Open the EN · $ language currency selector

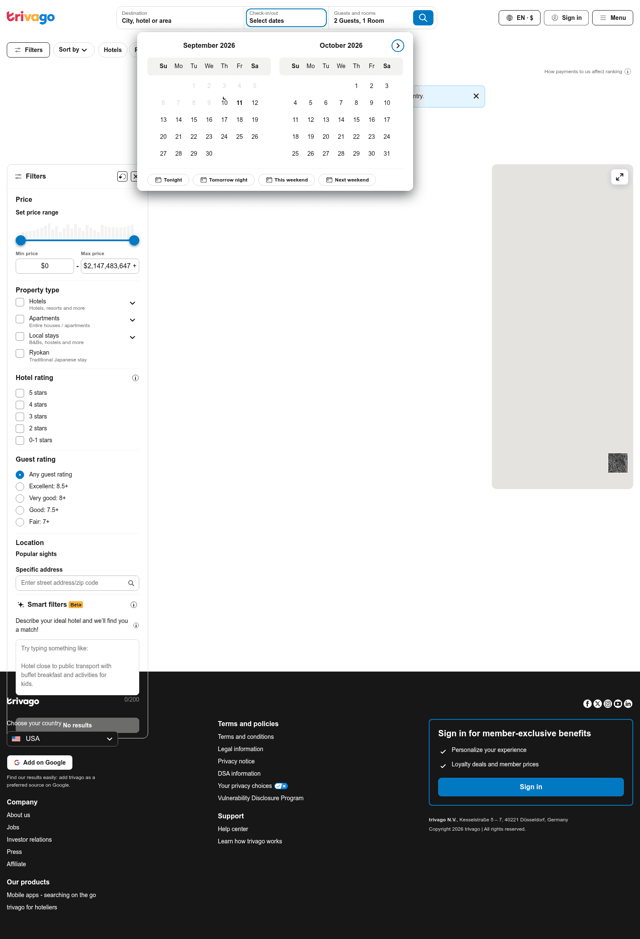point(520,18)
